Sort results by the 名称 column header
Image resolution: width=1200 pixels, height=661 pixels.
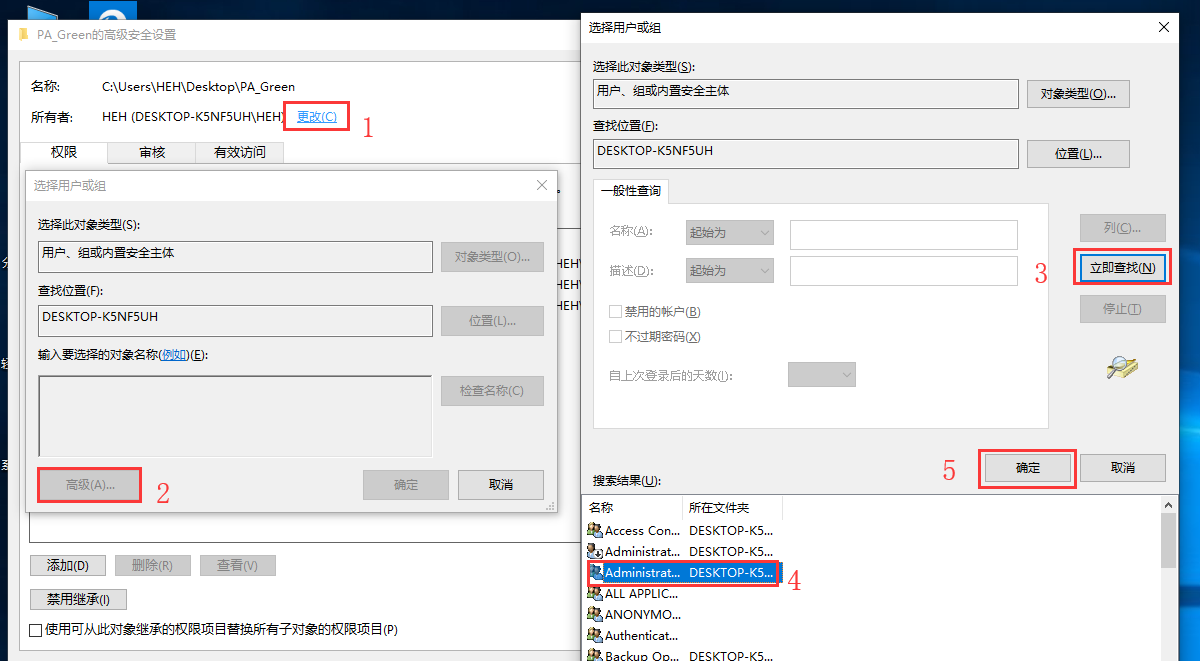pos(632,508)
